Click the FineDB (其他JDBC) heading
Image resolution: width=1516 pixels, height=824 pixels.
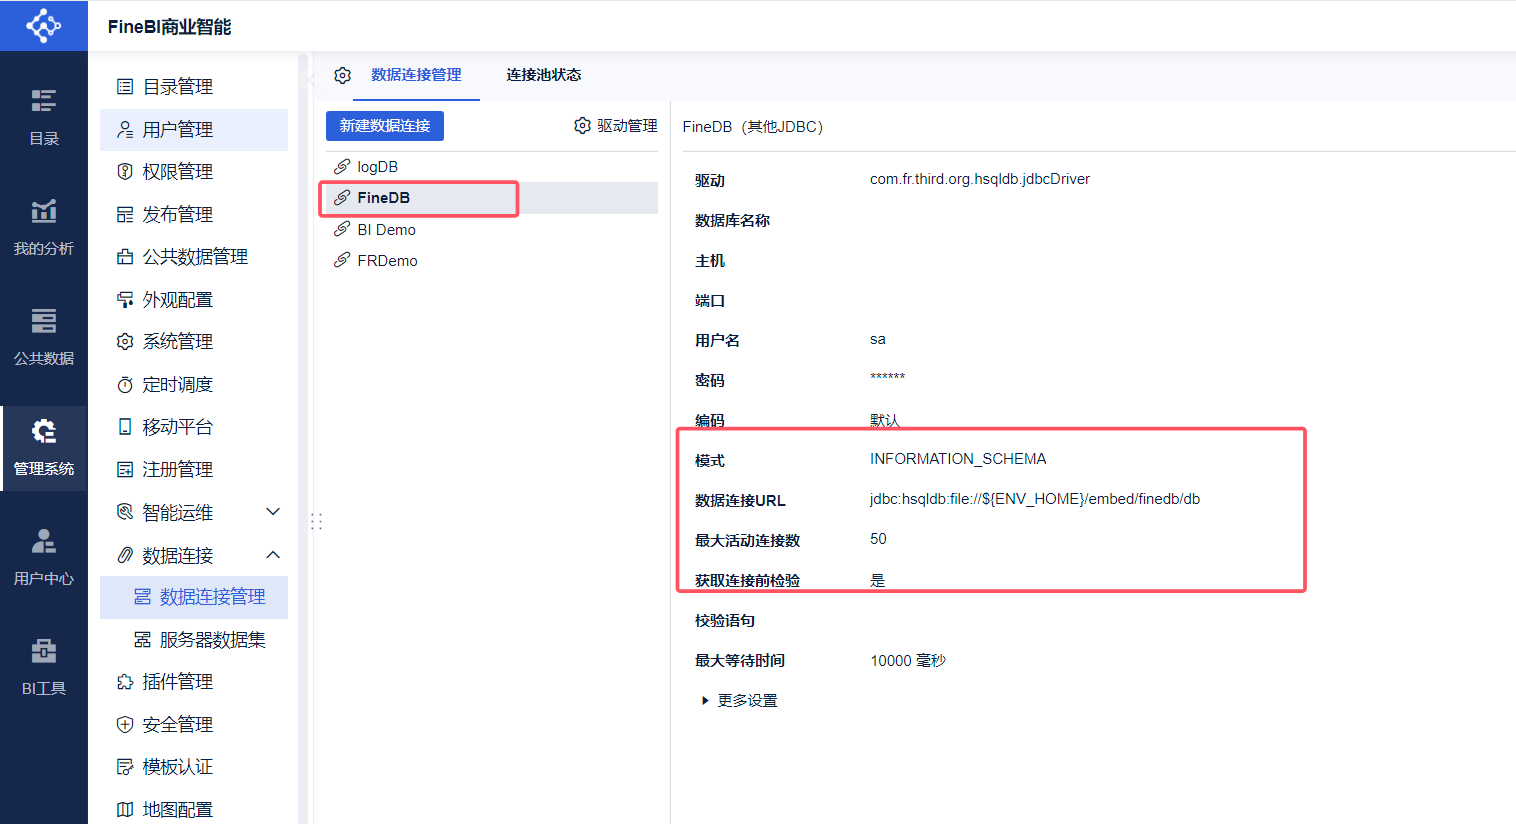(753, 127)
